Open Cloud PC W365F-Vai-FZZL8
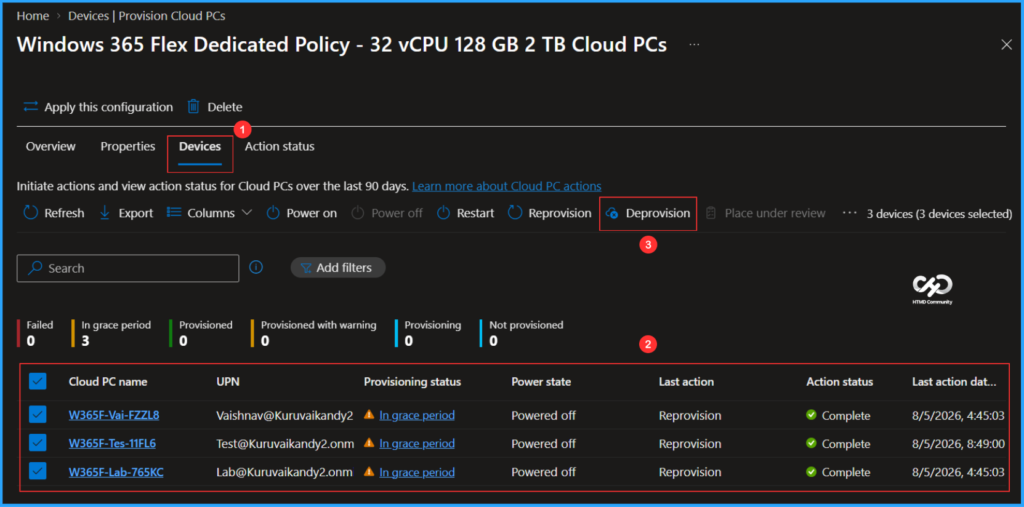 click(x=114, y=415)
